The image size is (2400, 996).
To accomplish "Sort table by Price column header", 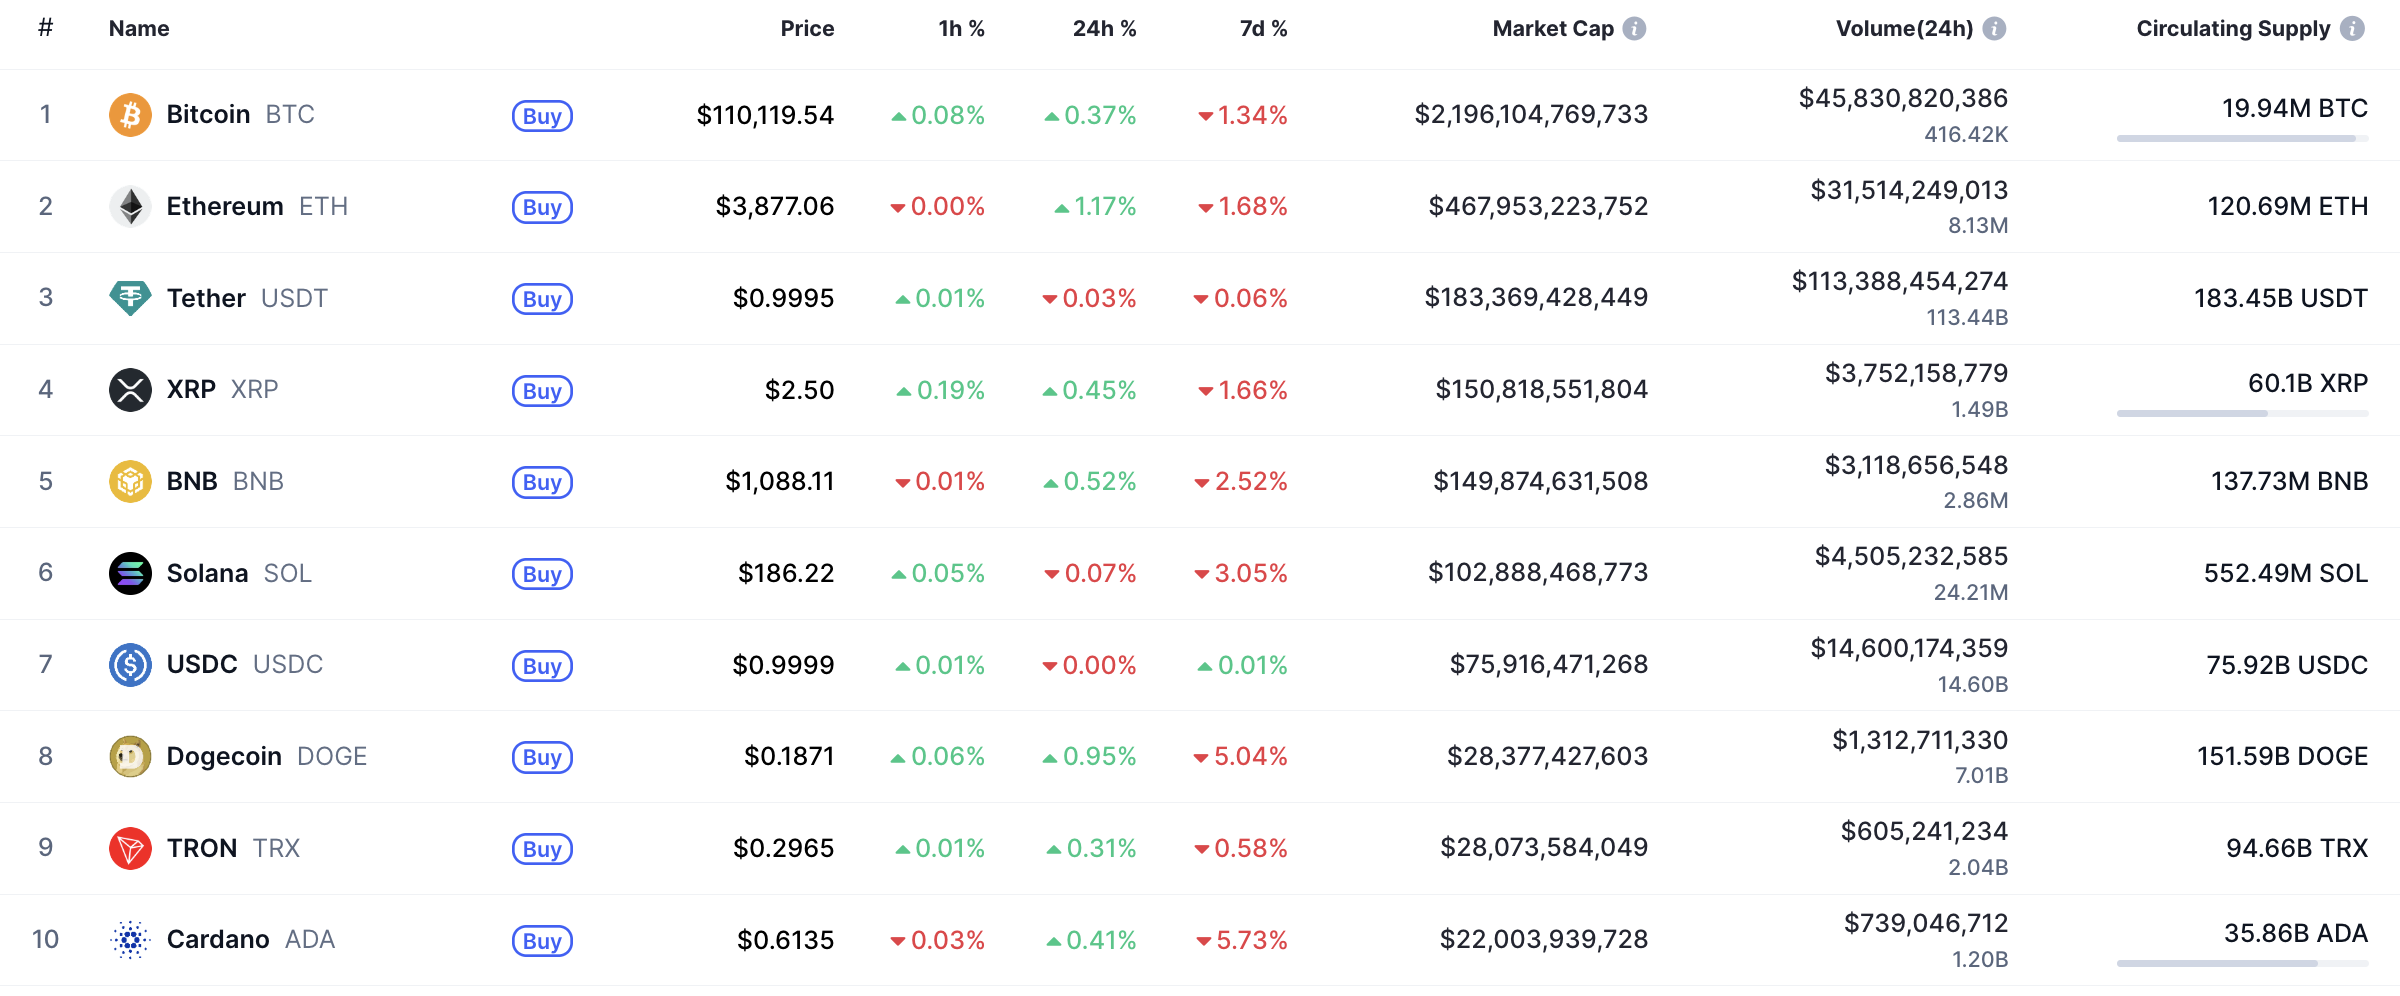I will 807,29.
